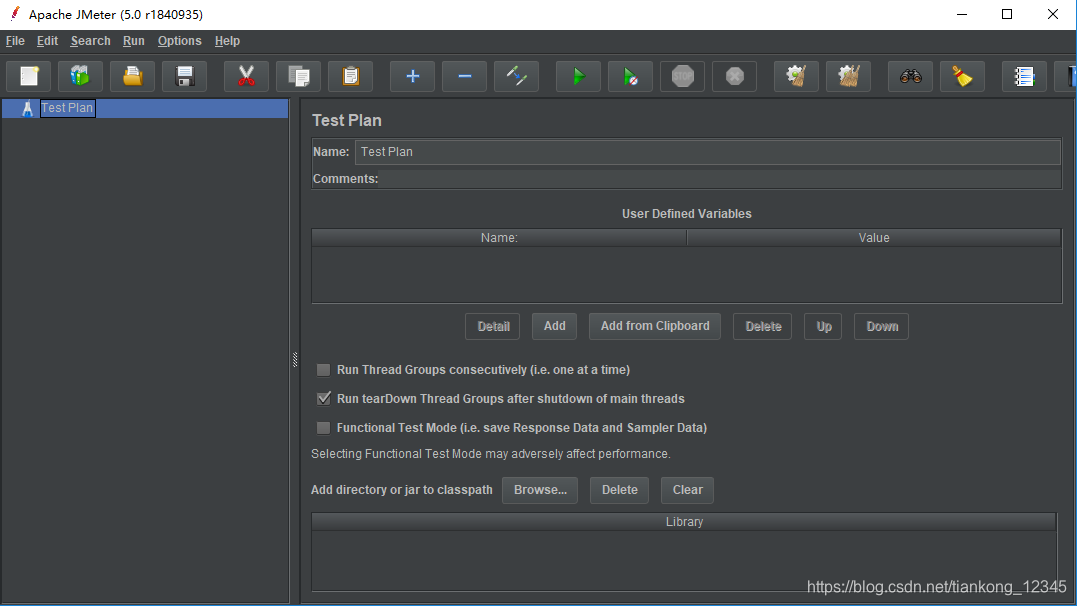Screen dimensions: 1077x606
Task: Click the Value column header
Action: click(874, 238)
